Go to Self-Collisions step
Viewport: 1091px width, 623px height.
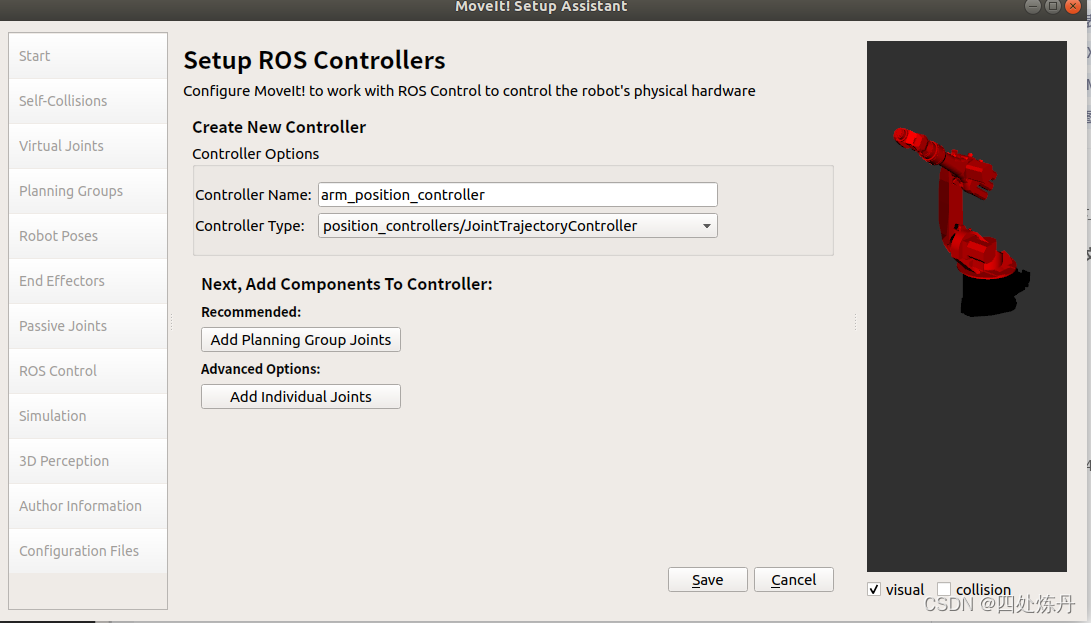88,101
